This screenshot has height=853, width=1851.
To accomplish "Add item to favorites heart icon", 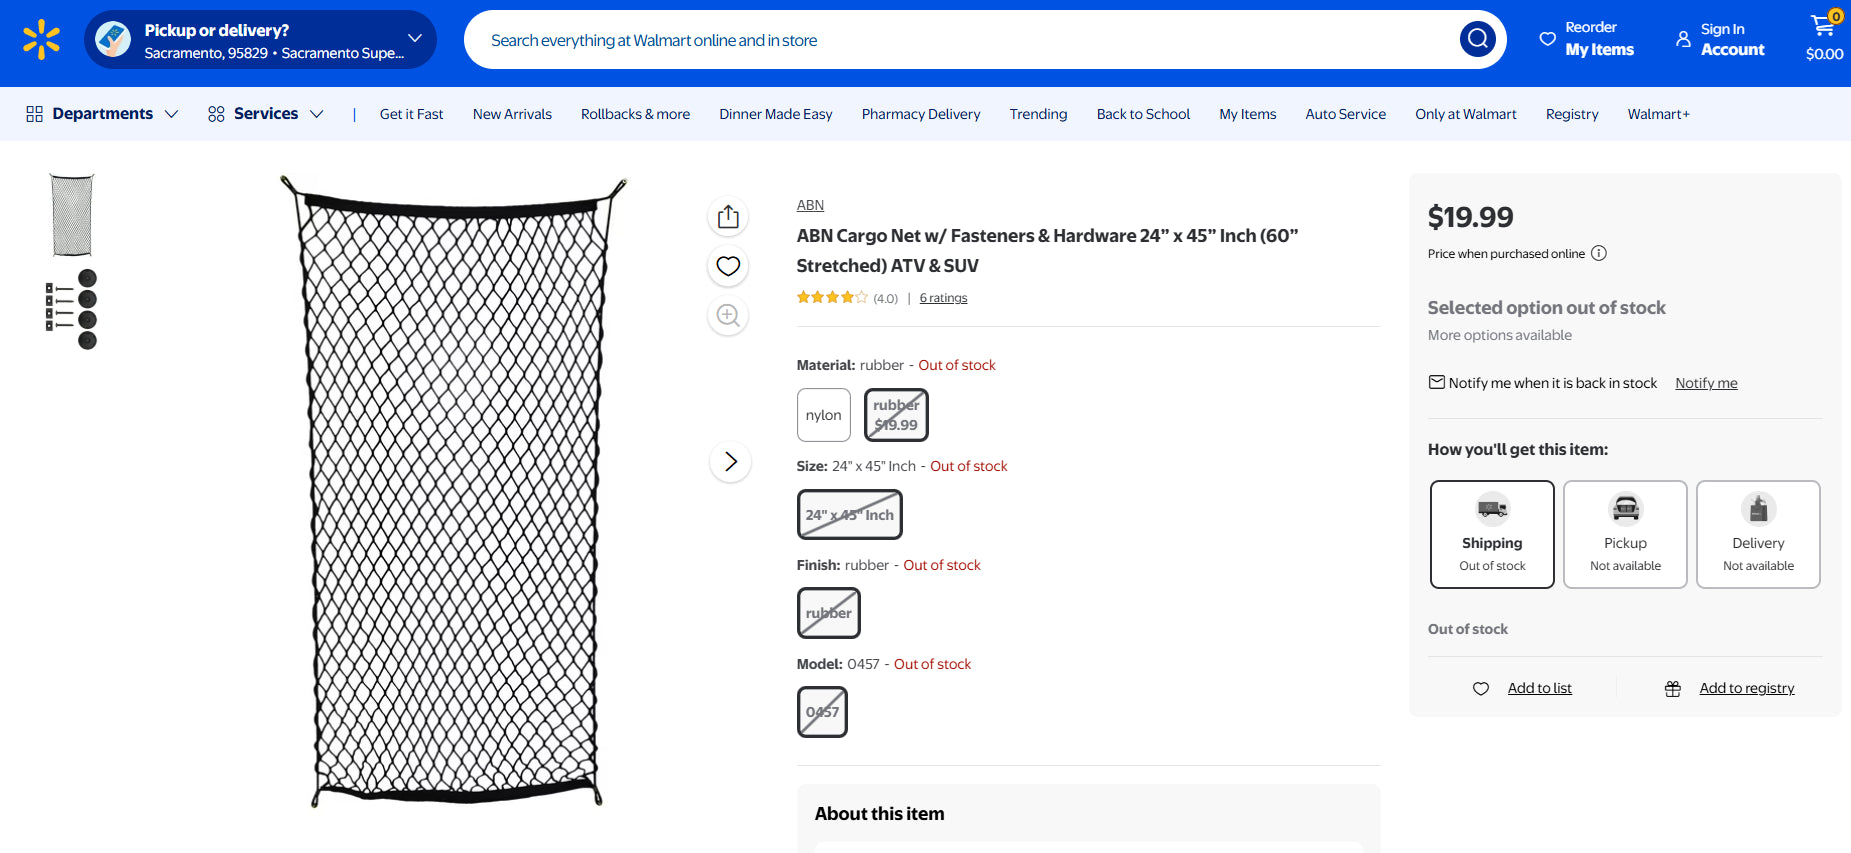I will click(x=728, y=266).
